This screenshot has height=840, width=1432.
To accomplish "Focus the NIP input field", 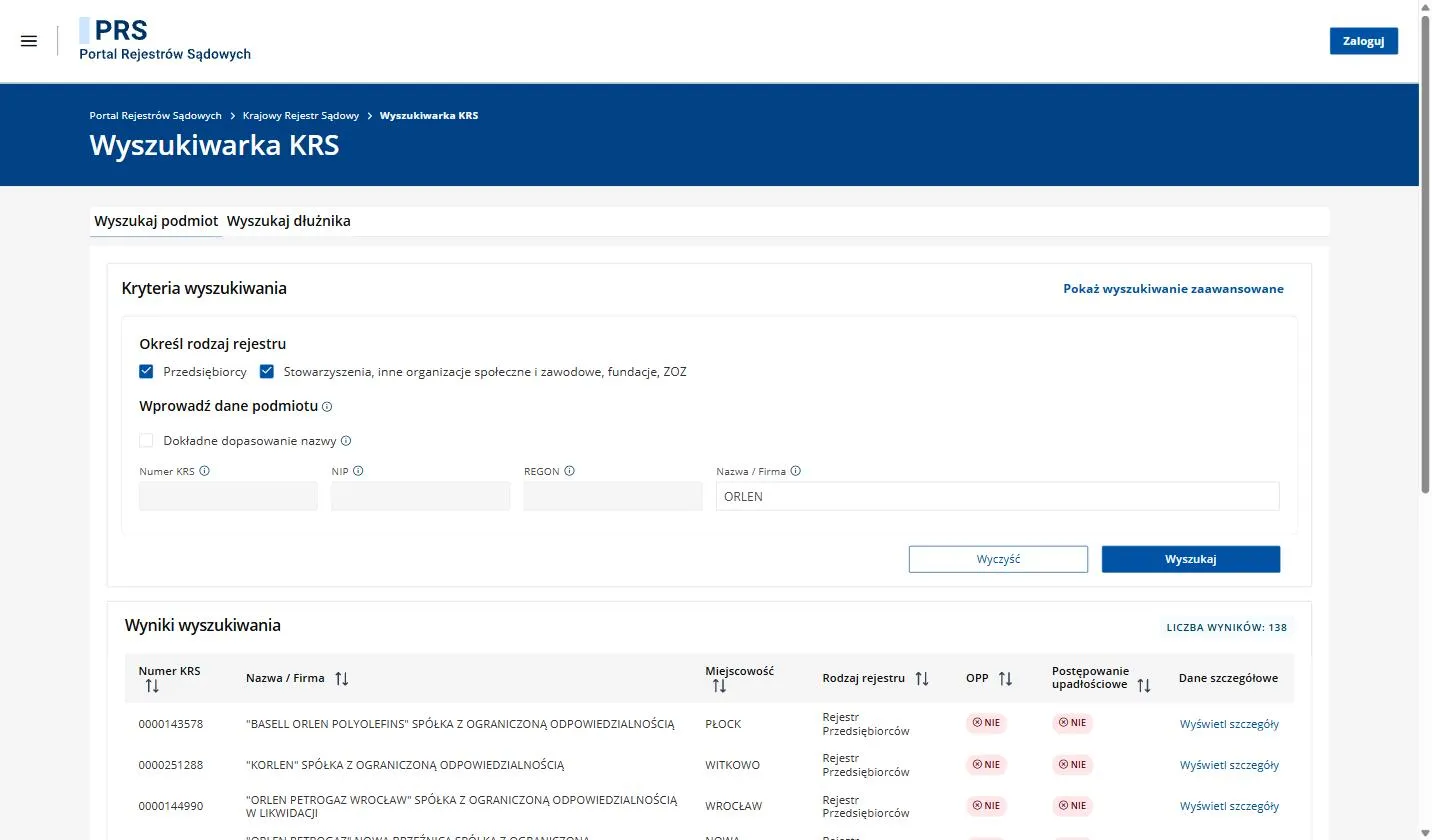I will 420,497.
